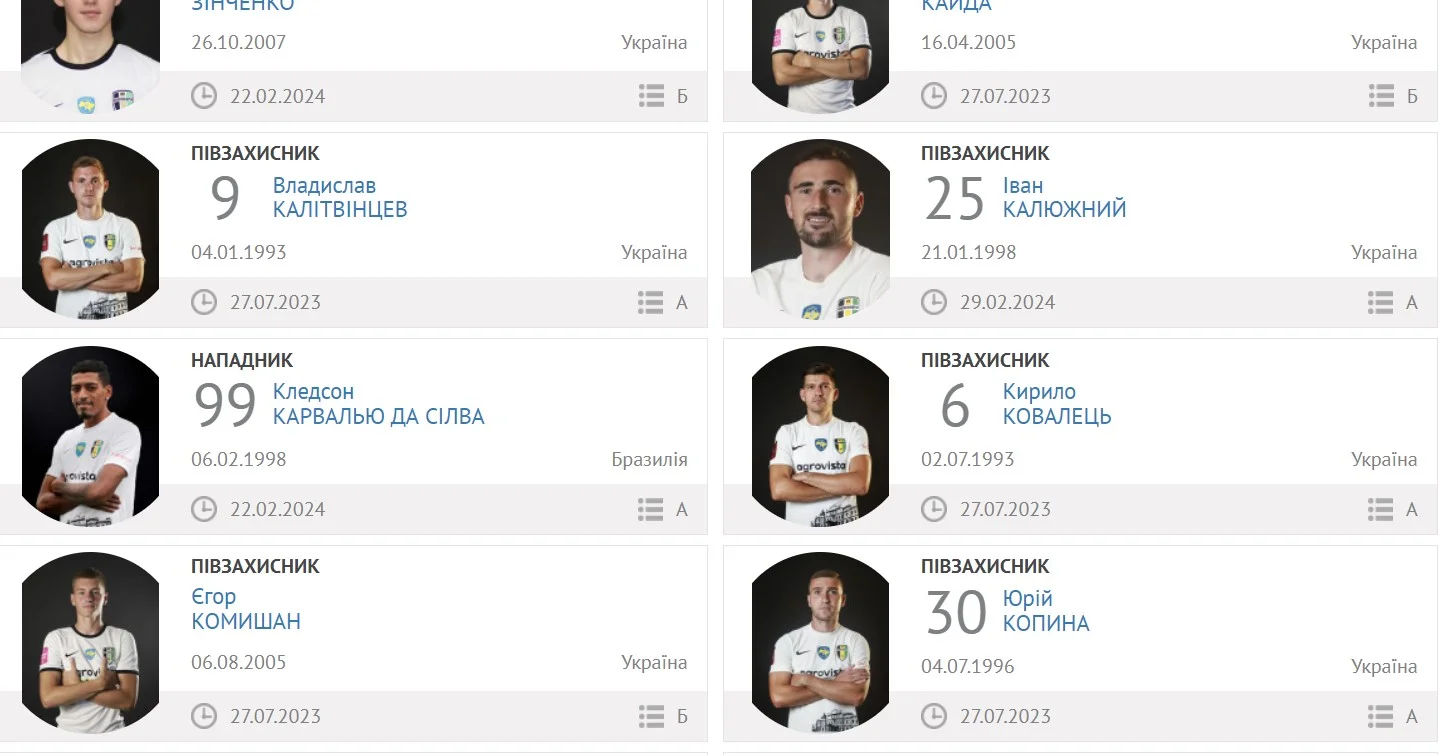Click the clock icon in Komishan's card
This screenshot has height=755, width=1453.
click(x=204, y=716)
